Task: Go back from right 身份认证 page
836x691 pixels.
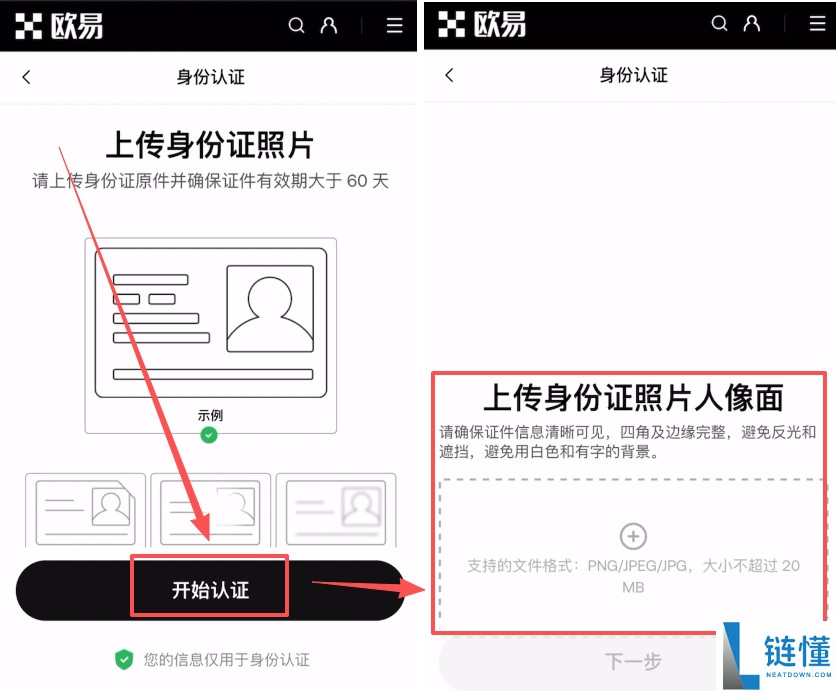Action: pos(449,75)
